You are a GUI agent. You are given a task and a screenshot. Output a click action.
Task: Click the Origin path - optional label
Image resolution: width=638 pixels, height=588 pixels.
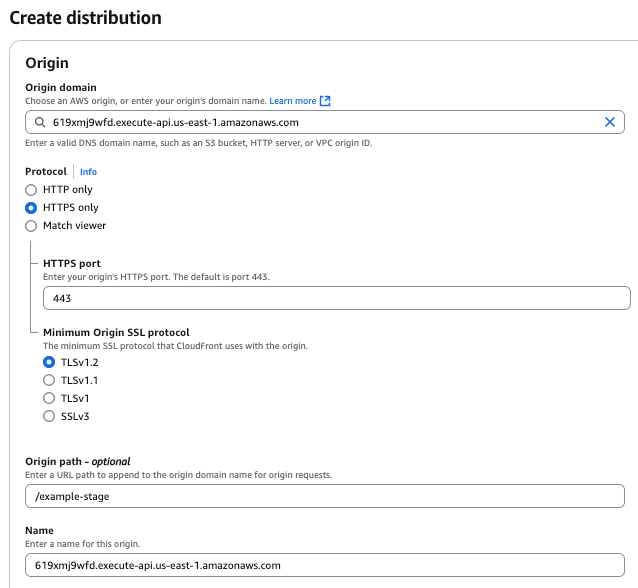78,461
